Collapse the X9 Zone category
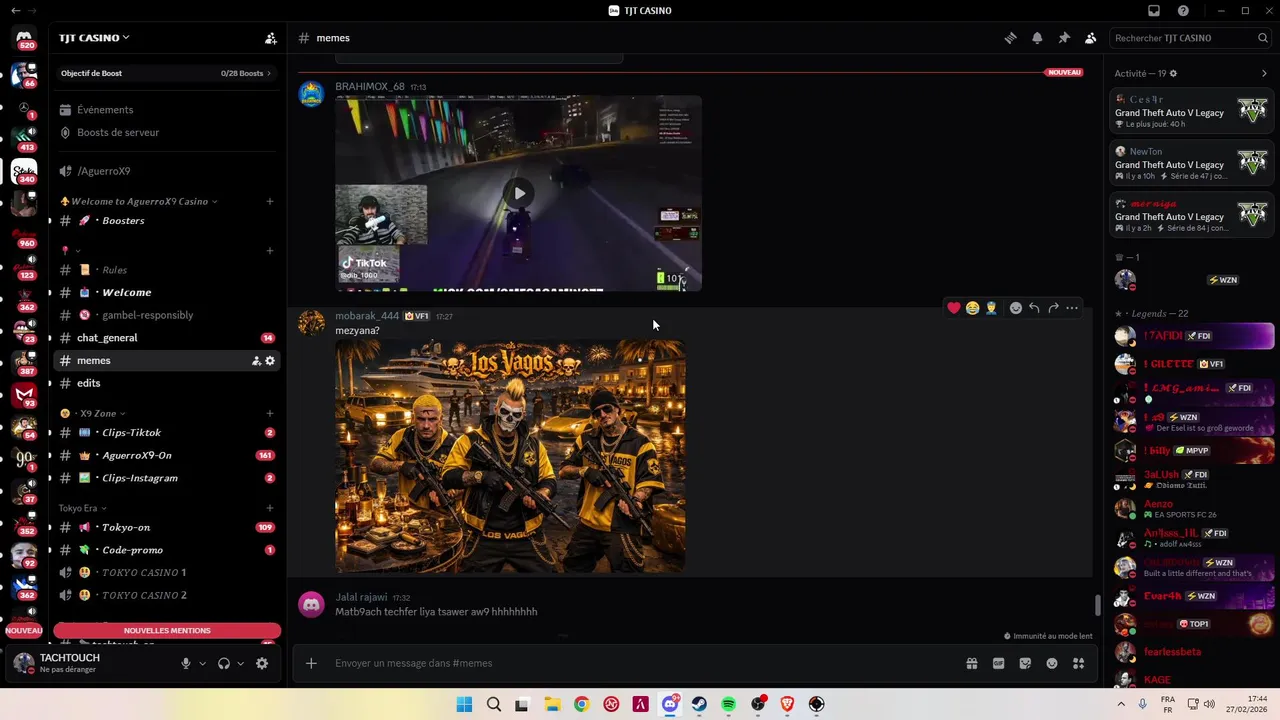The height and width of the screenshot is (720, 1280). point(94,413)
